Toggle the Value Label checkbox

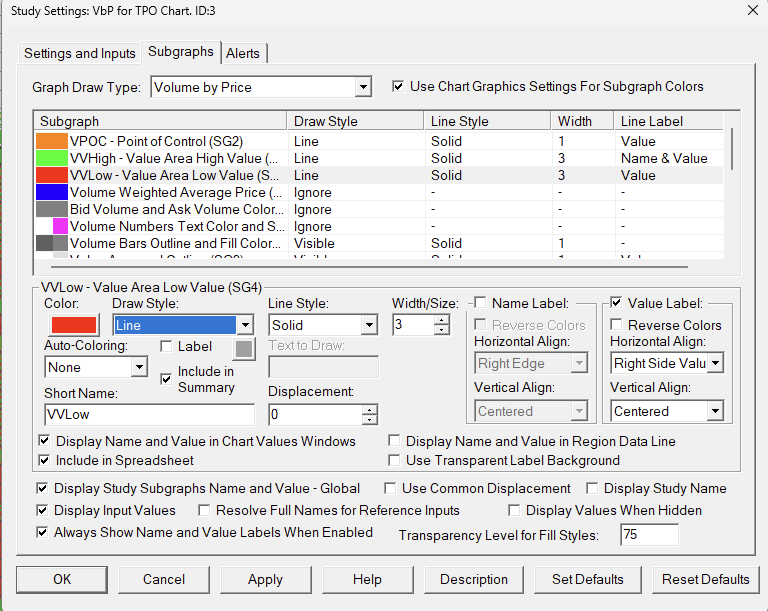[x=616, y=303]
